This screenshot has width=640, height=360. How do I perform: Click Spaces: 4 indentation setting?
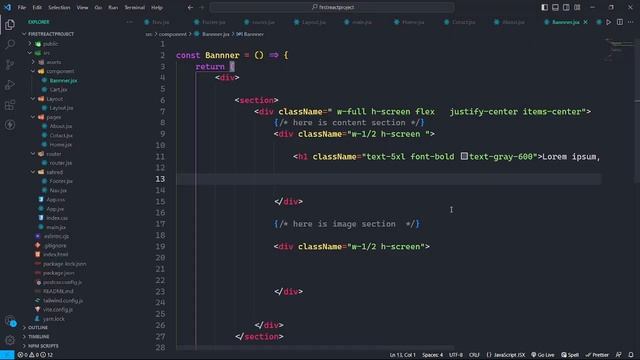click(x=432, y=355)
